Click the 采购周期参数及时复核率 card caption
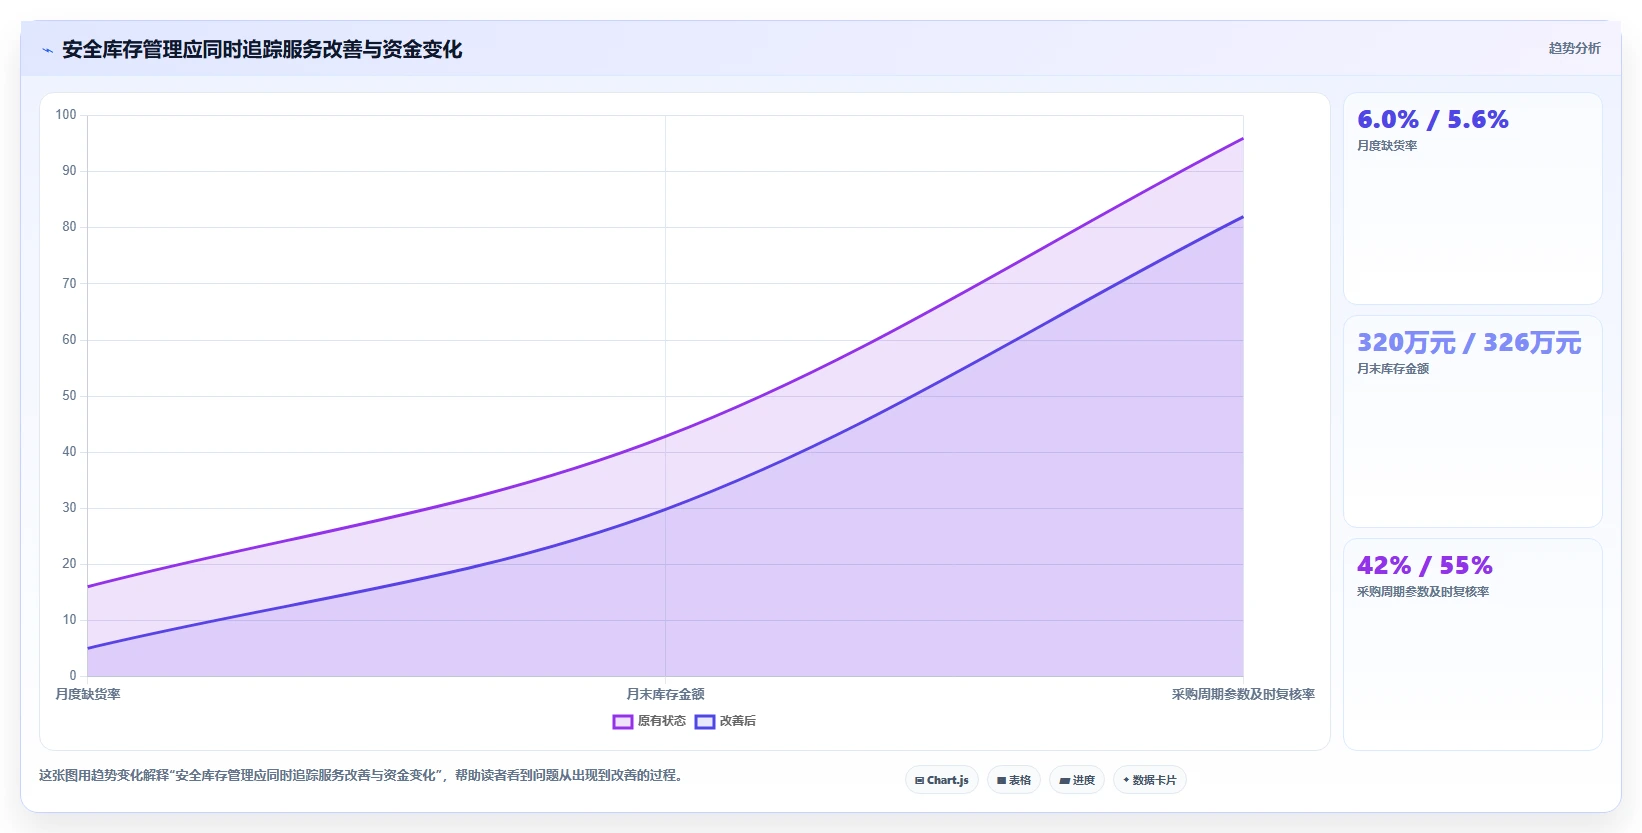This screenshot has height=833, width=1642. (1423, 592)
